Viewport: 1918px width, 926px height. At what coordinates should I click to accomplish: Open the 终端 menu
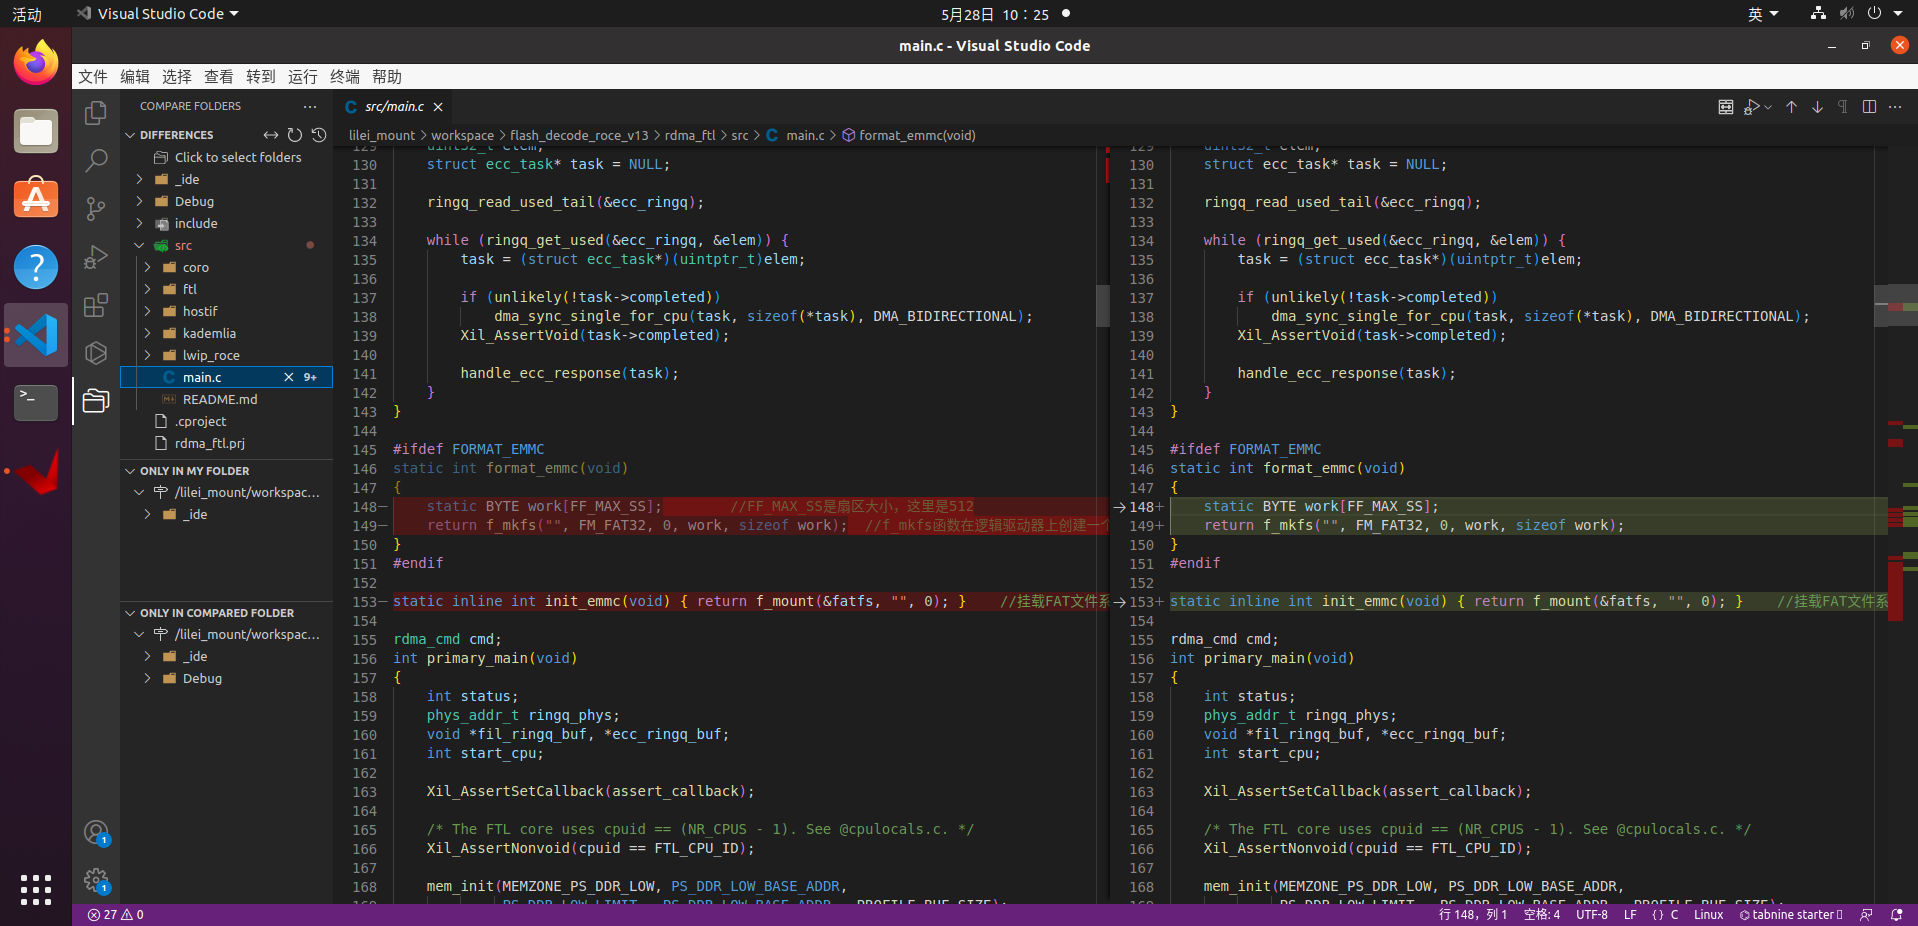(345, 77)
